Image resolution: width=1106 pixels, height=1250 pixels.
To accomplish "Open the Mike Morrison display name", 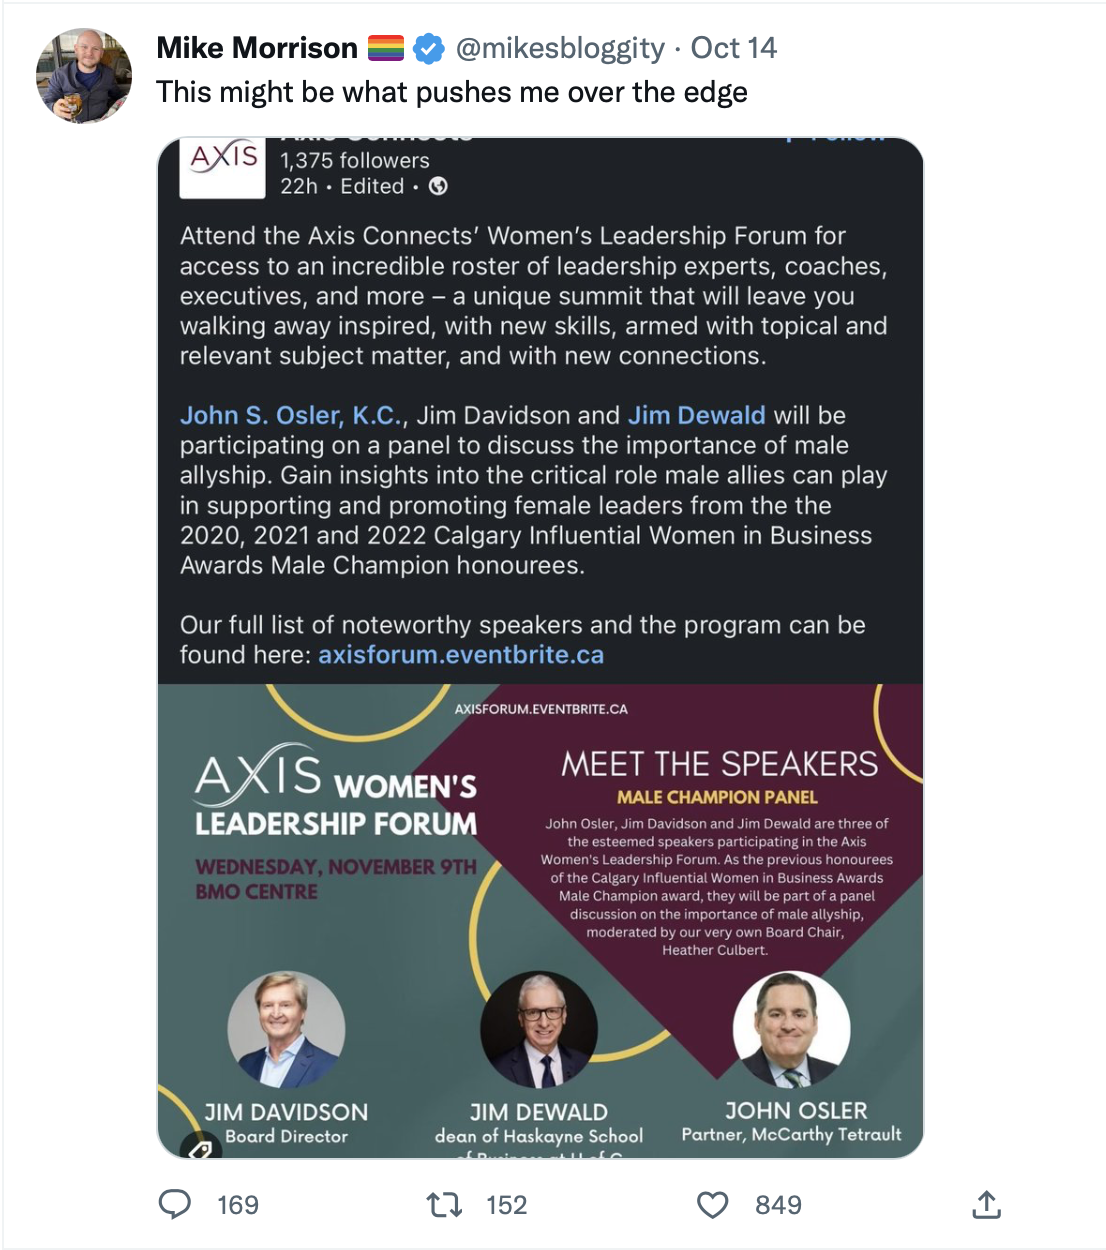I will [257, 48].
